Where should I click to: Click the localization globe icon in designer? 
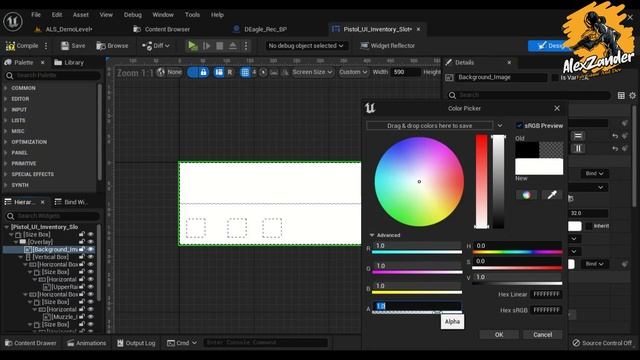pyautogui.click(x=160, y=72)
